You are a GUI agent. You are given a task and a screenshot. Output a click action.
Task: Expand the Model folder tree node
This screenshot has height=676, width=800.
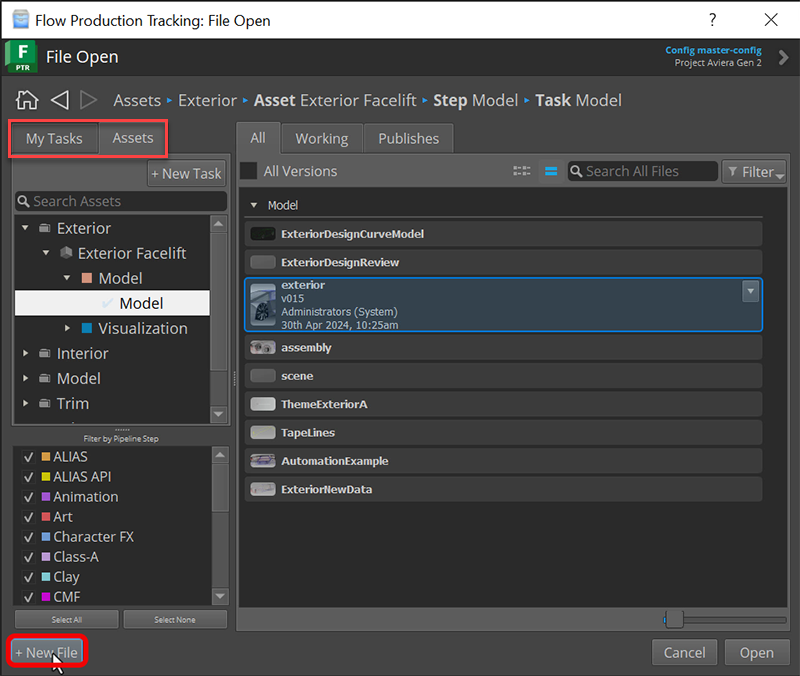[x=26, y=378]
